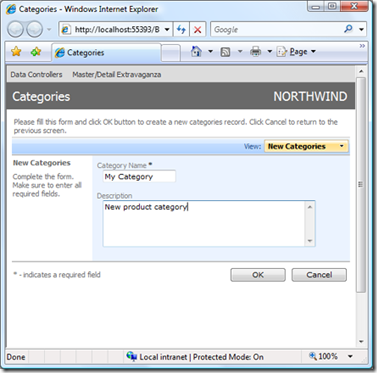Click the Protected Mode: On status text
The height and width of the screenshot is (373, 377).
(228, 357)
